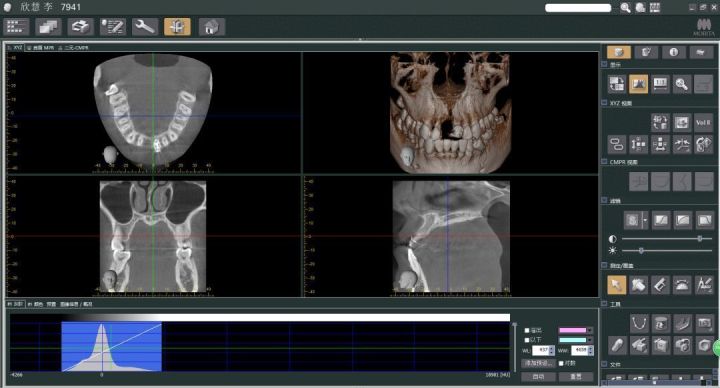Click the home icon in top toolbar
The image size is (720, 388).
tap(212, 27)
